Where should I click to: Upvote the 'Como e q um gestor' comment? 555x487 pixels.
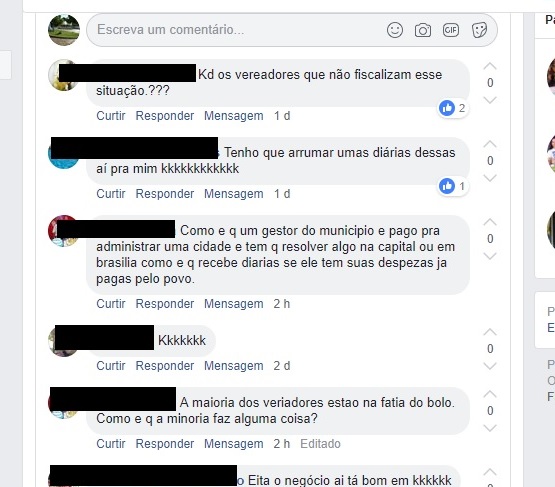pyautogui.click(x=490, y=222)
